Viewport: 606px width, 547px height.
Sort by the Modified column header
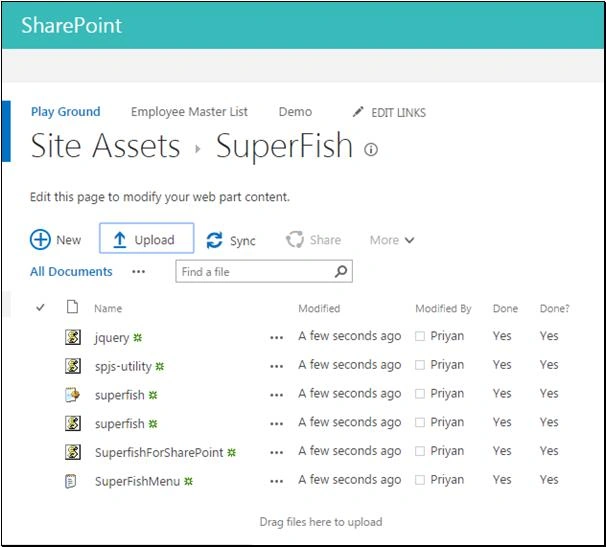(x=319, y=308)
